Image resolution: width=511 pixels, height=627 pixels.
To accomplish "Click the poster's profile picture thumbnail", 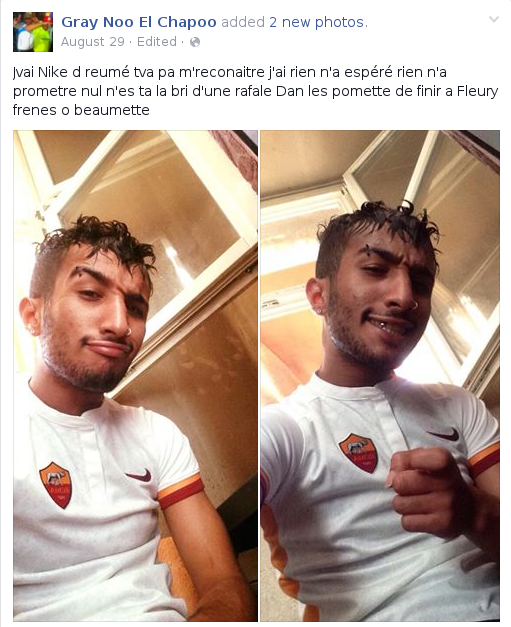I will 33,32.
